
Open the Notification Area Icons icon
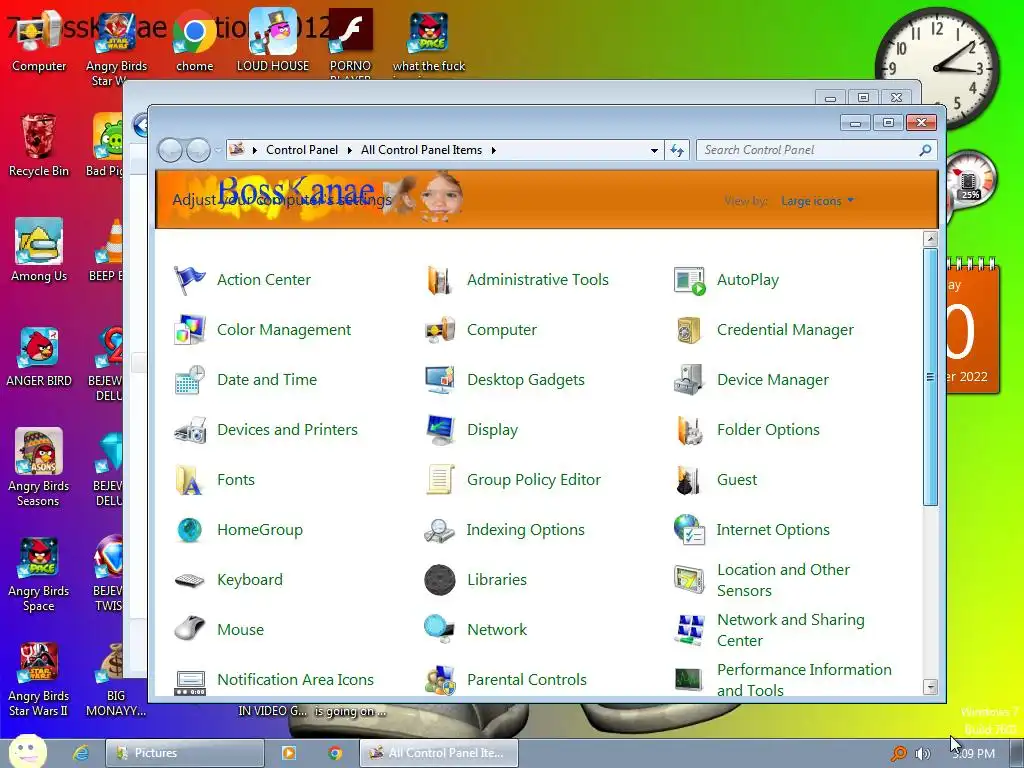click(x=189, y=680)
